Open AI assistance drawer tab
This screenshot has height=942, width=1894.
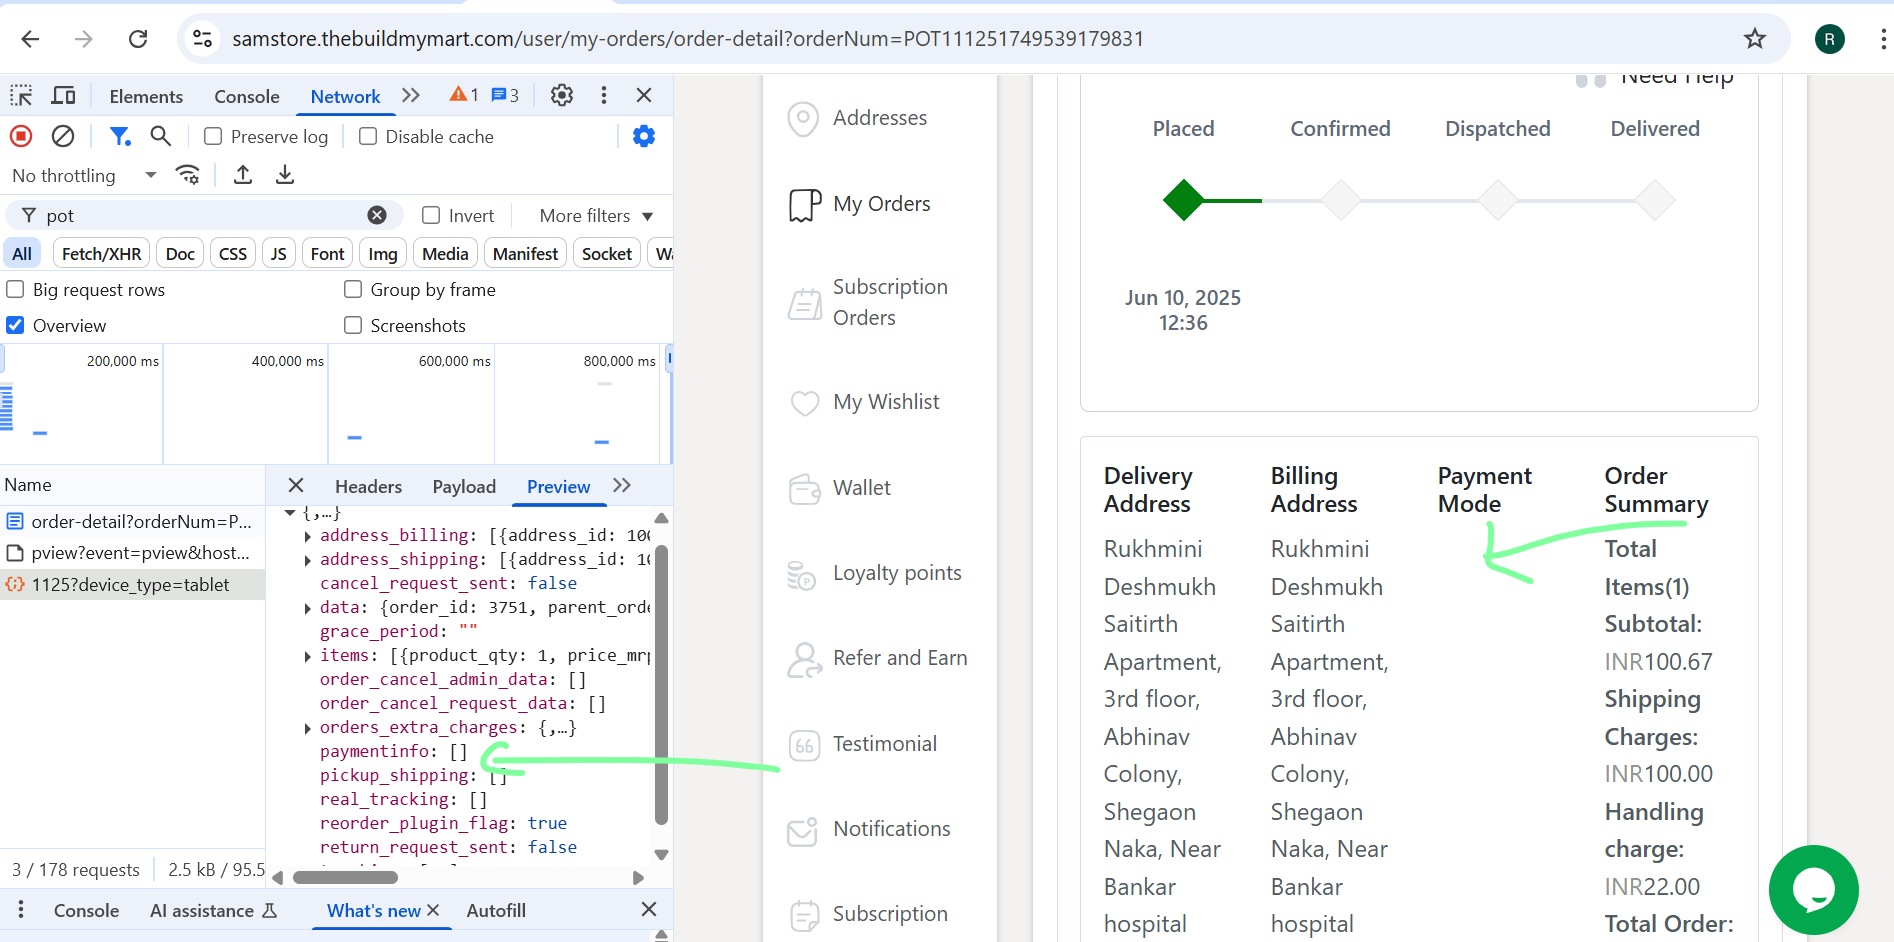[x=213, y=910]
